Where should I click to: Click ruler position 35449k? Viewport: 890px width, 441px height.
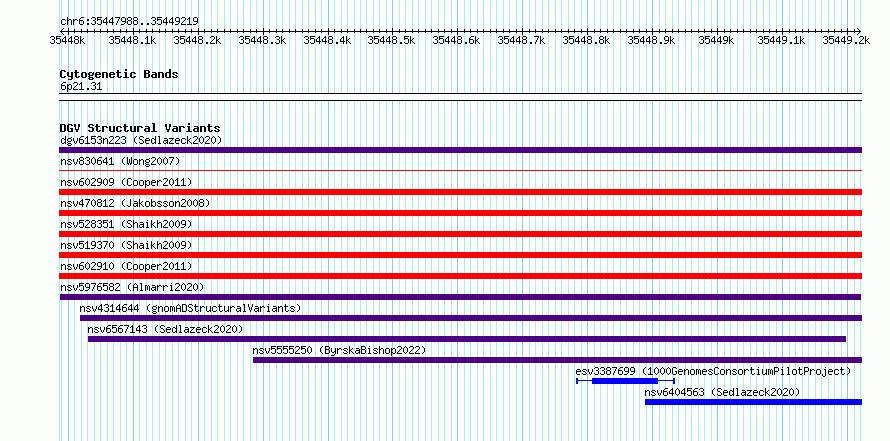coord(716,40)
